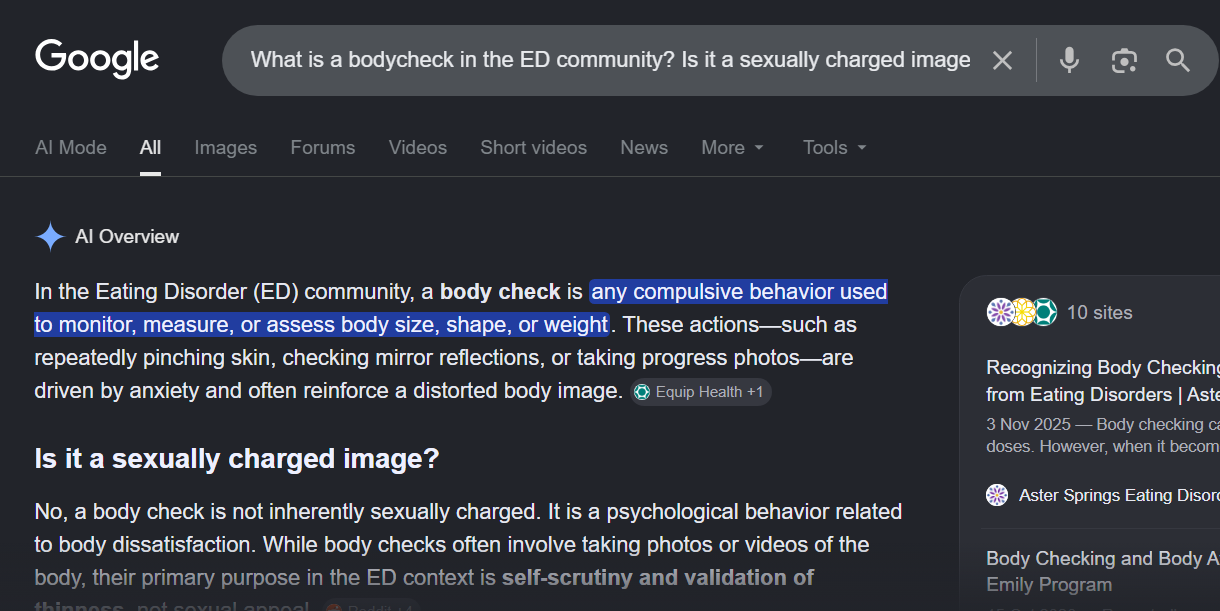The width and height of the screenshot is (1220, 611).
Task: Open the Equip Health +1 source chip
Action: [700, 392]
